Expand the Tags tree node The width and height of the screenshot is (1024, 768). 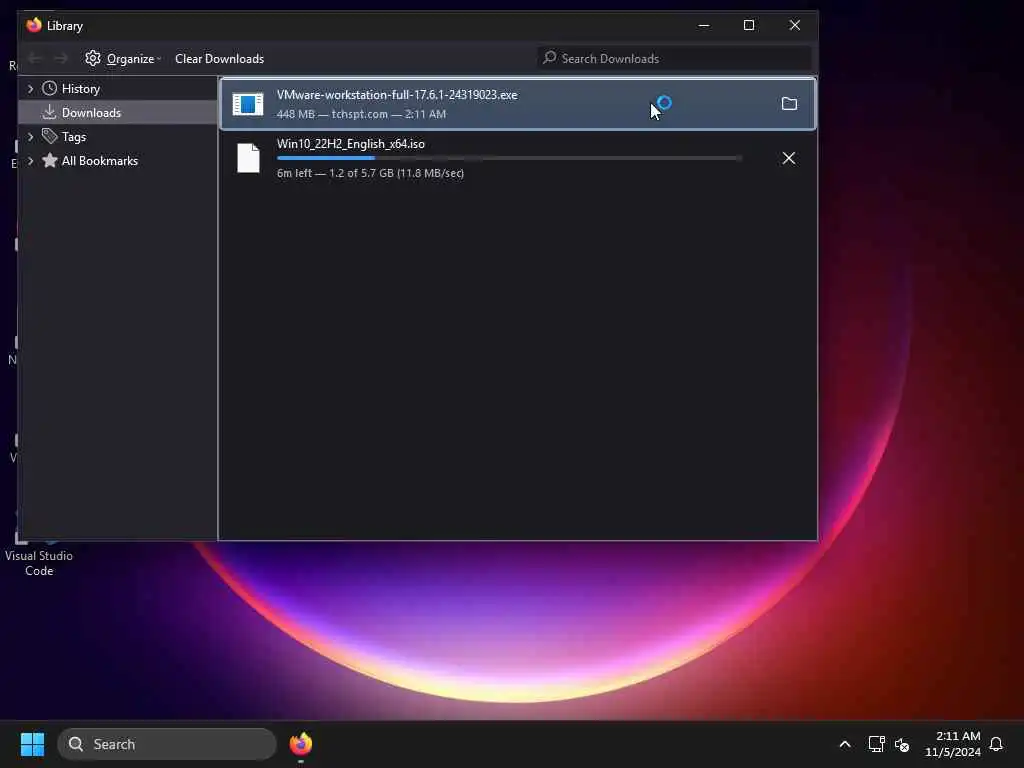[30, 137]
